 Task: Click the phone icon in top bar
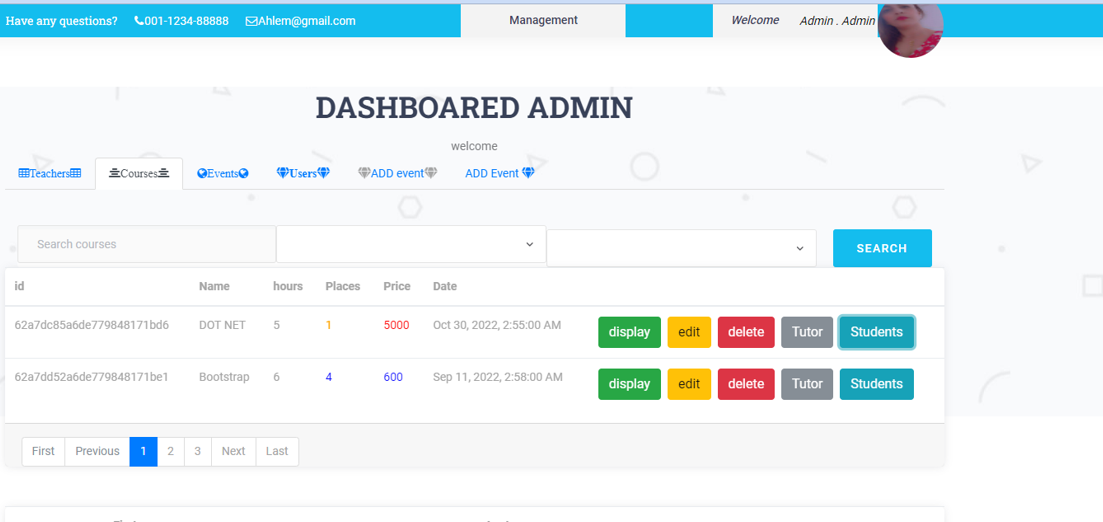139,21
